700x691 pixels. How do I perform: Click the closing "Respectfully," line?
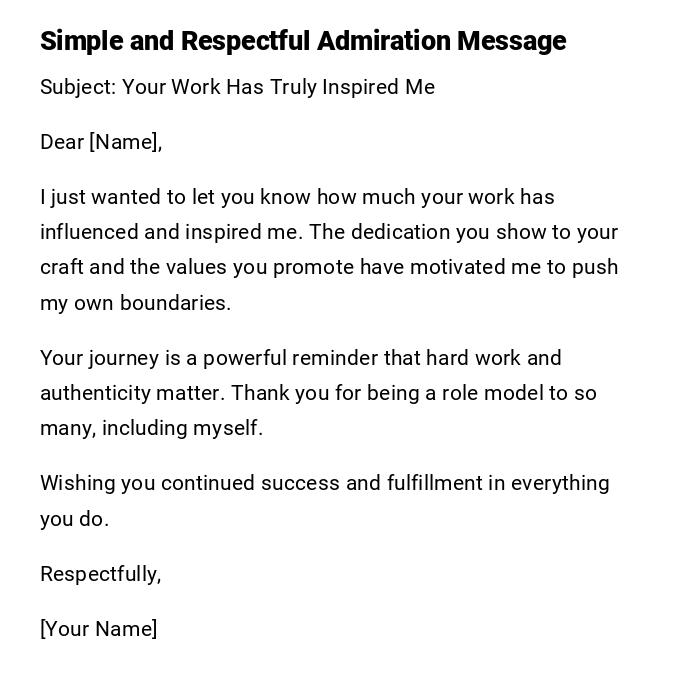[100, 574]
